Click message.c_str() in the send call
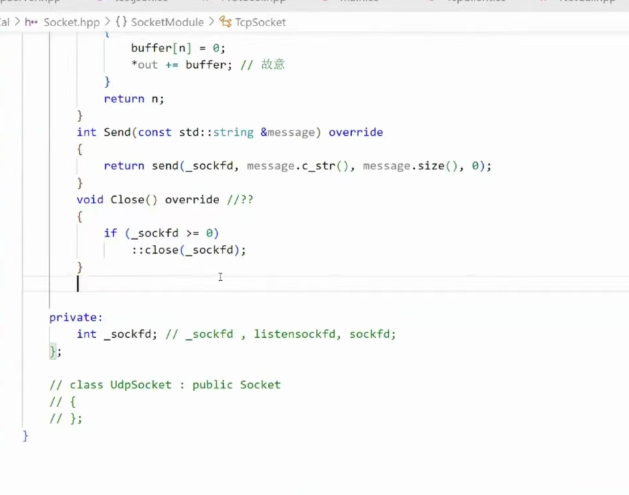629x495 pixels. click(297, 166)
